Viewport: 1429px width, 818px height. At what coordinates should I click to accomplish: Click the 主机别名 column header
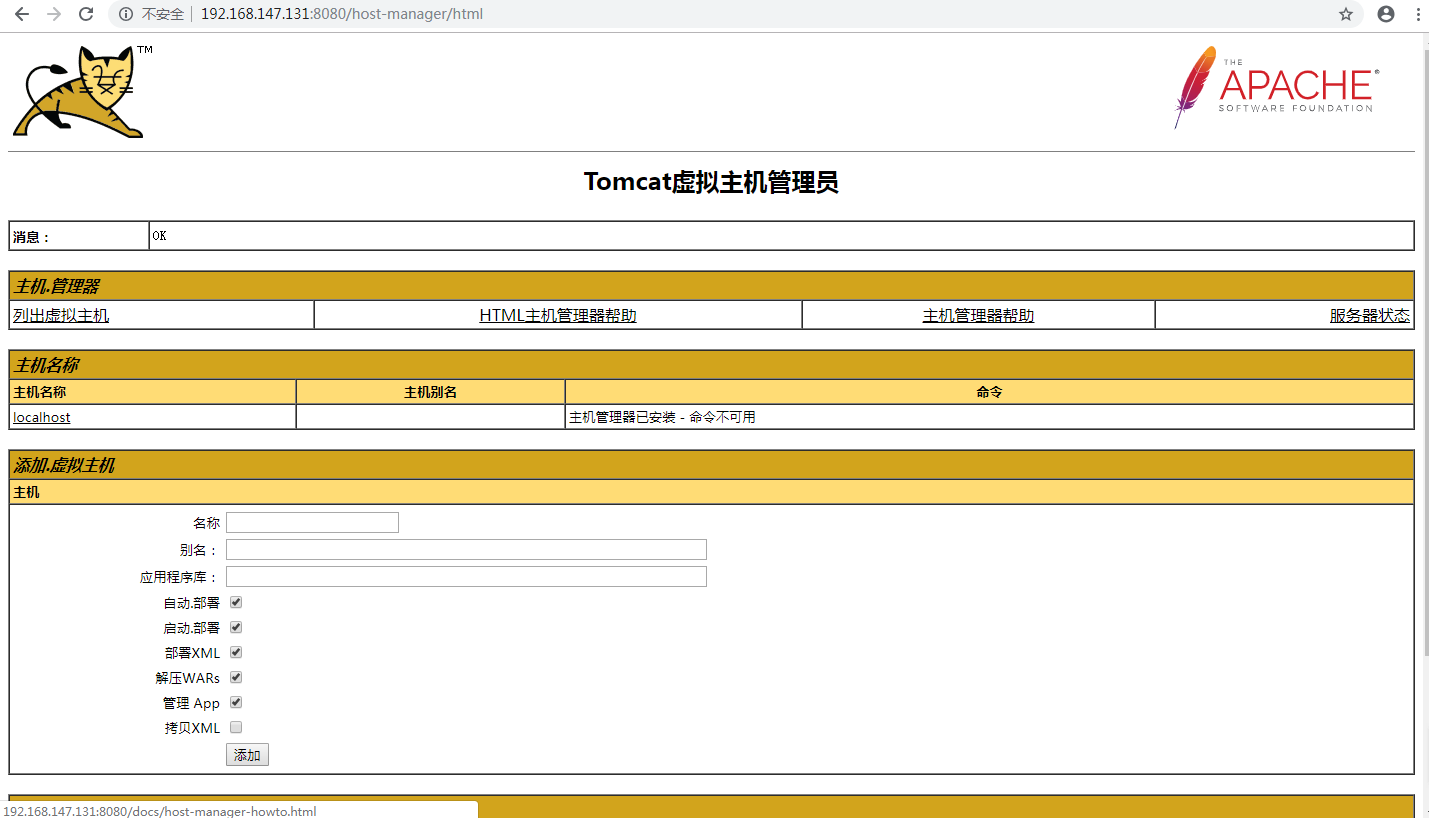point(430,392)
